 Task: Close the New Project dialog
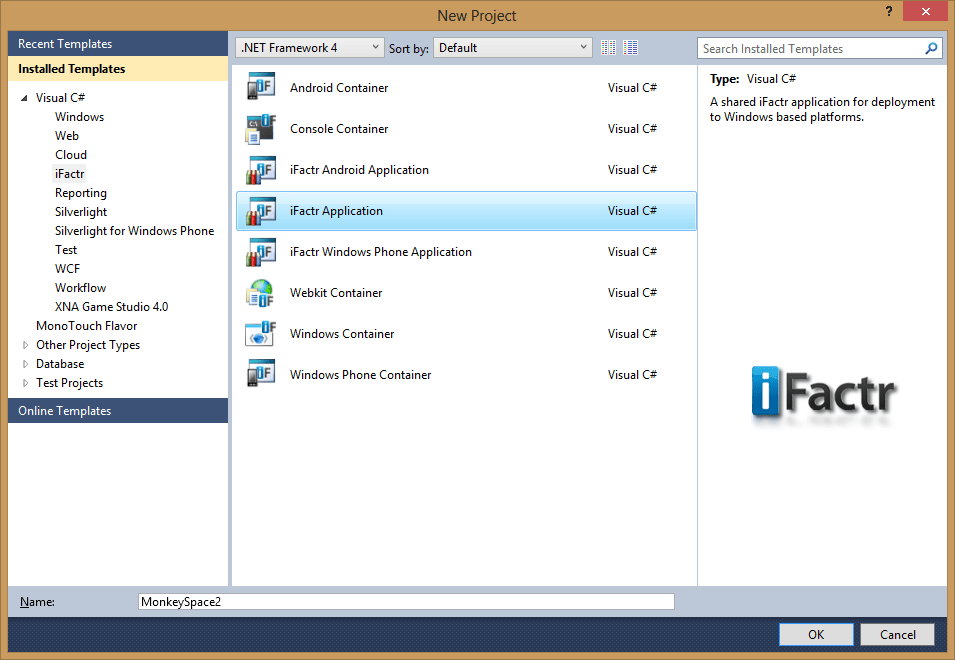click(x=925, y=12)
